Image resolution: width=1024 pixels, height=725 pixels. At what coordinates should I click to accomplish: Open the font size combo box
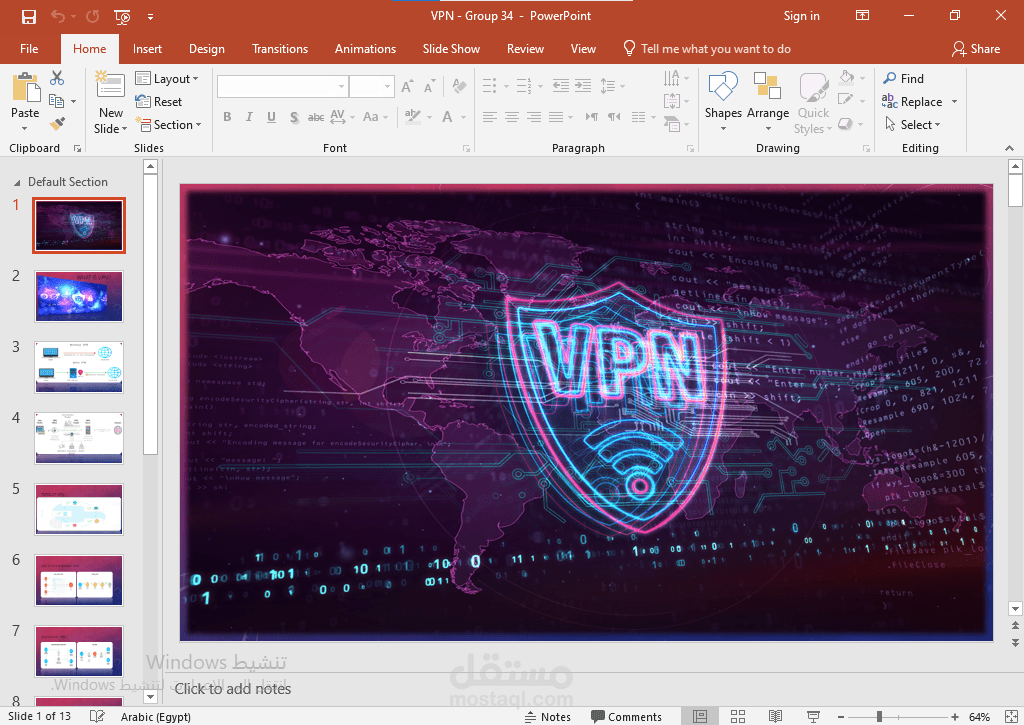pos(371,86)
